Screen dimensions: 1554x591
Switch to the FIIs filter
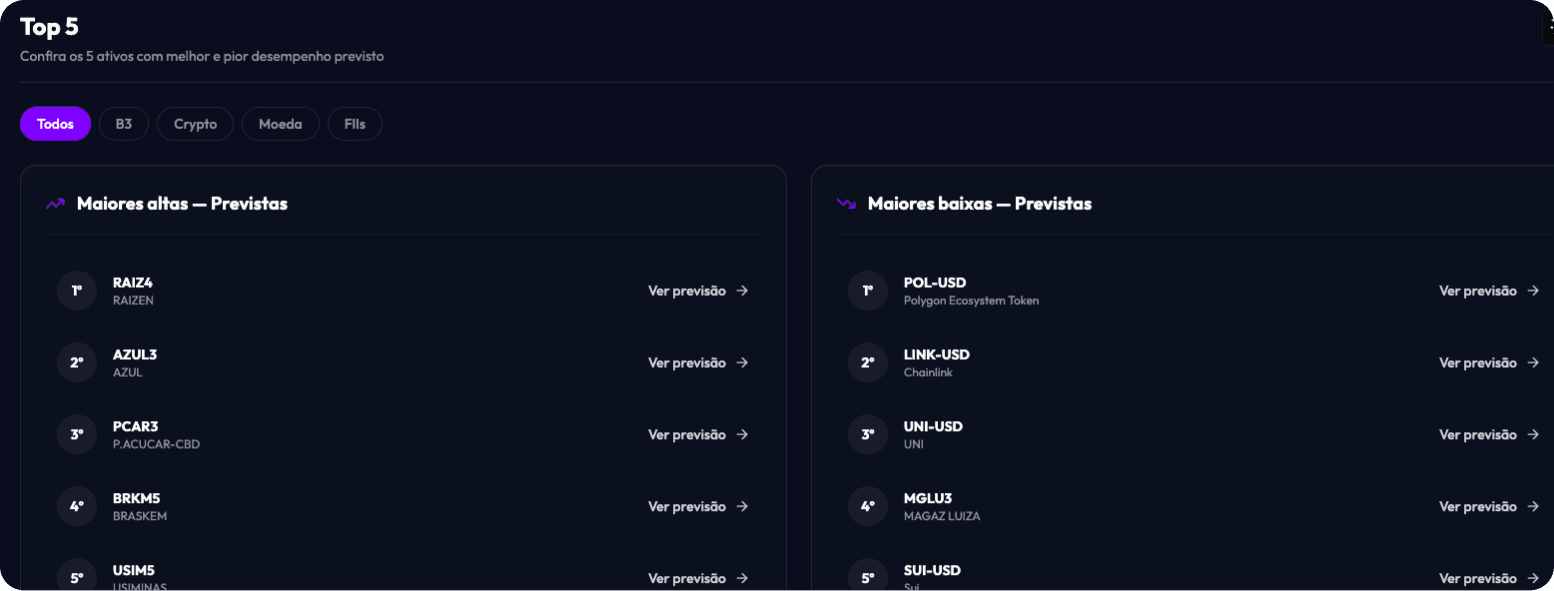[355, 124]
